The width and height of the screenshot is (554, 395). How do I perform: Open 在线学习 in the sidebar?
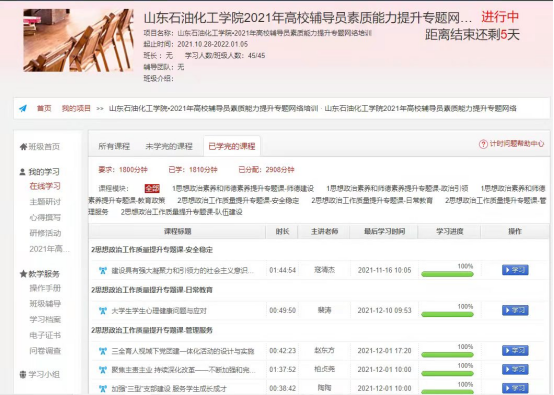click(45, 186)
